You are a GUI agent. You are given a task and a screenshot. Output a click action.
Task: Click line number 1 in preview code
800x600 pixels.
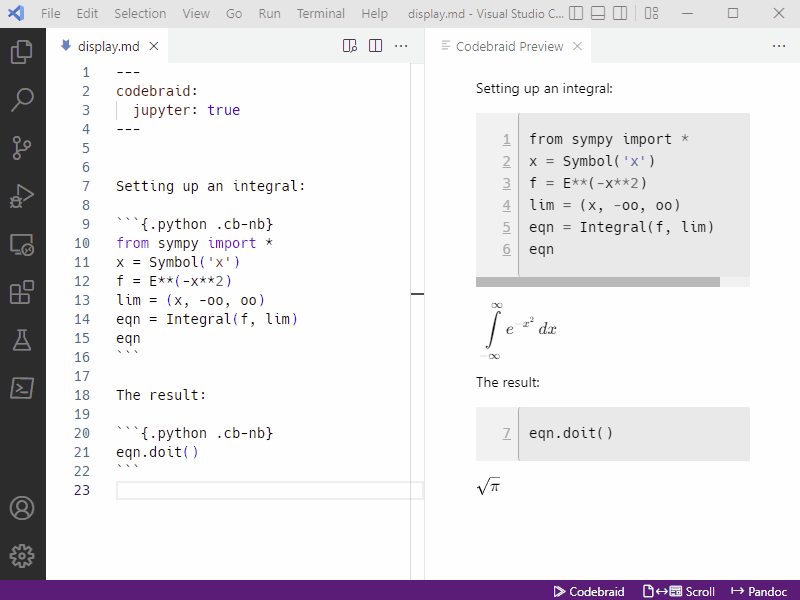[506, 139]
